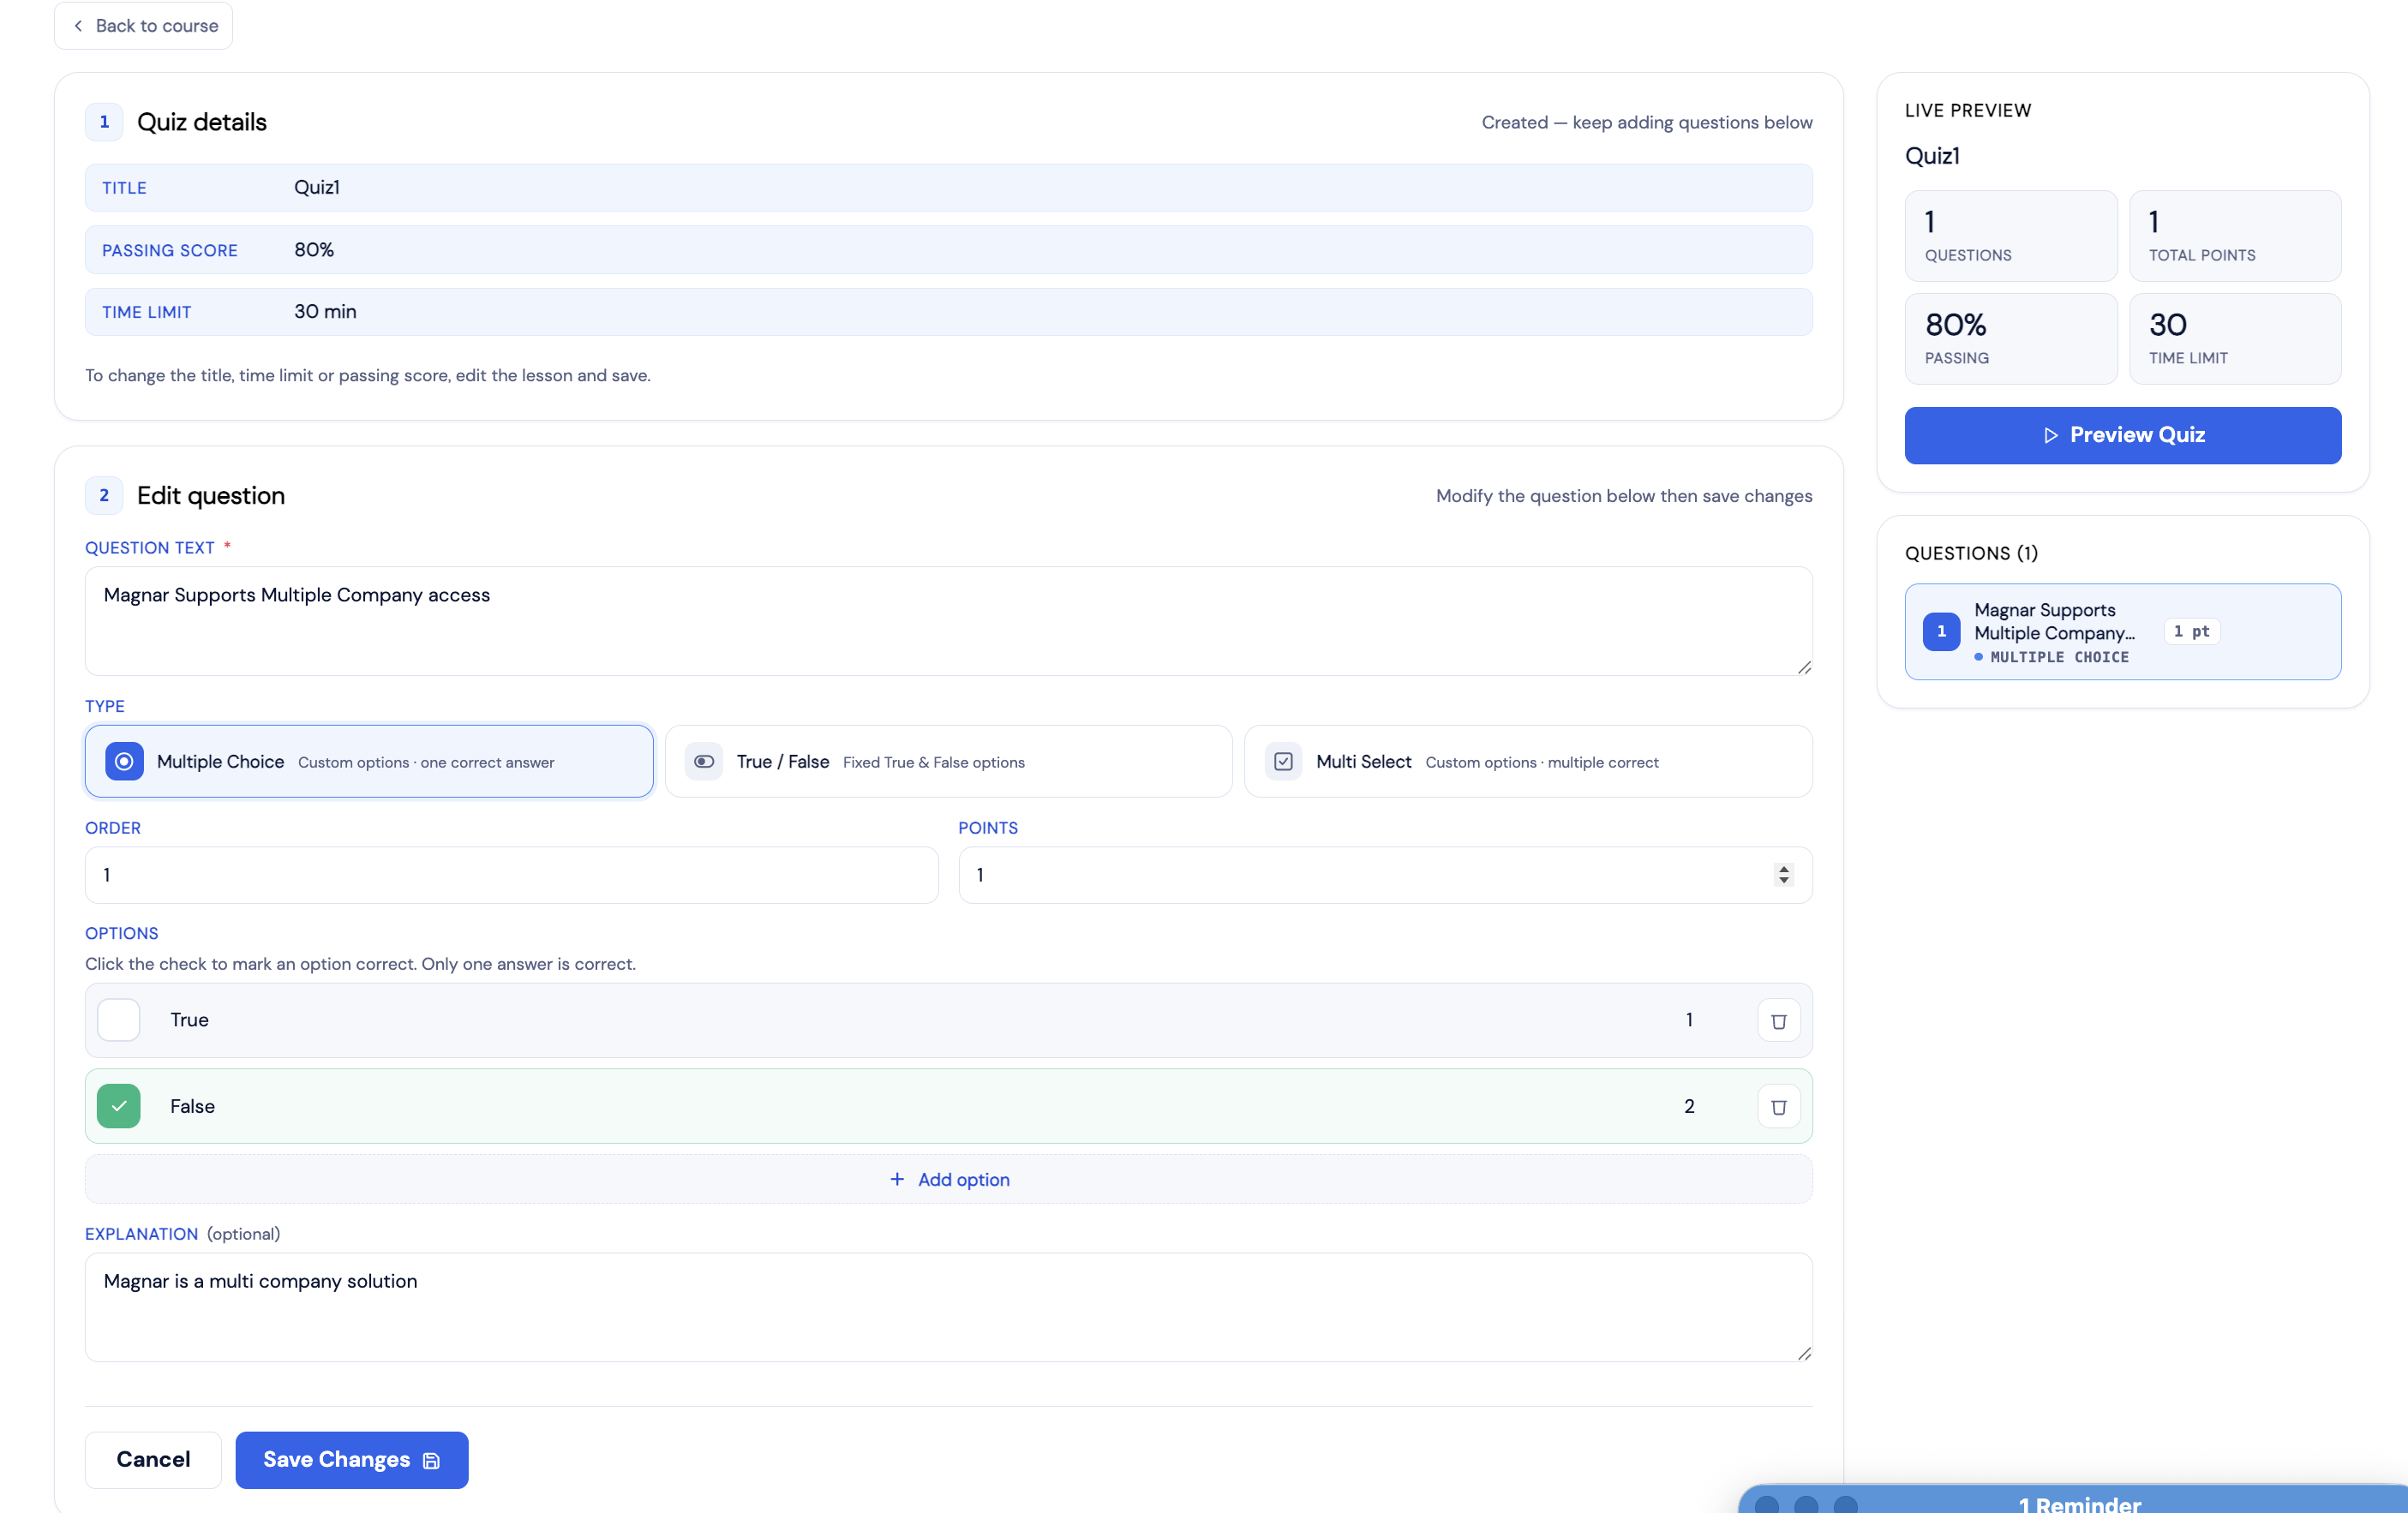Click the save disk icon on Save Changes
Viewport: 2408px width, 1513px height.
click(x=431, y=1461)
